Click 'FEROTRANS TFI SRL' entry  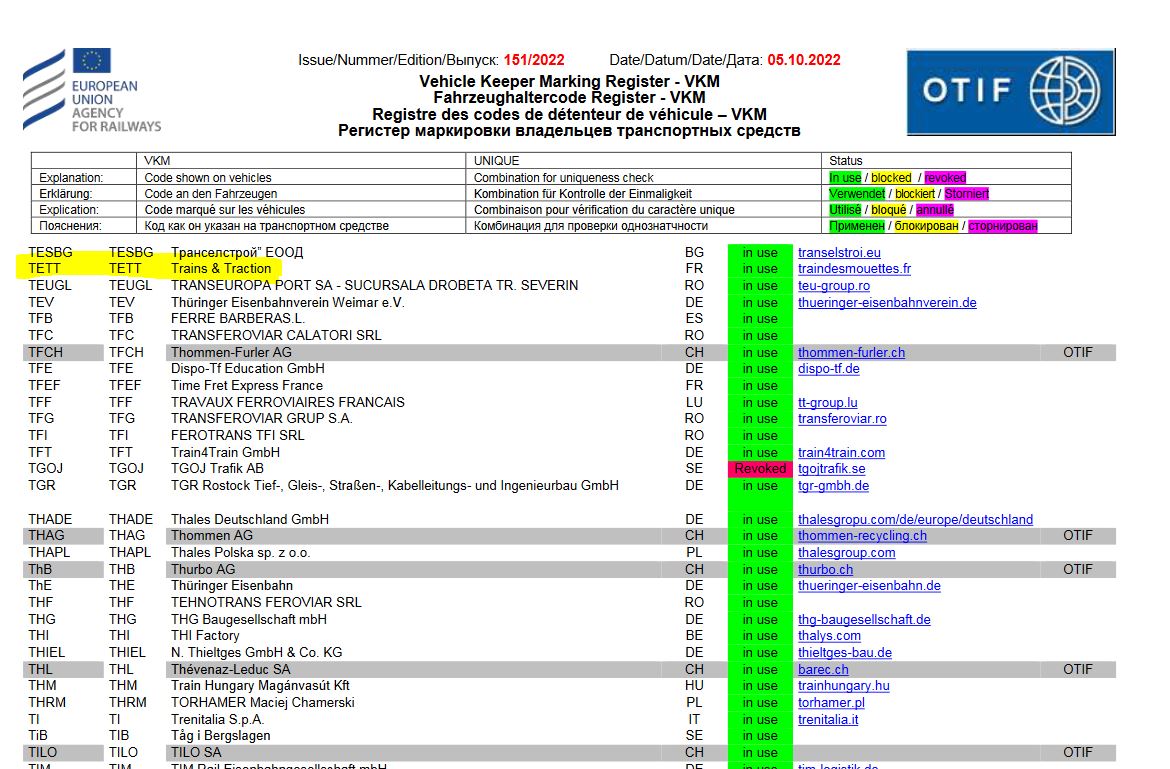coord(237,436)
